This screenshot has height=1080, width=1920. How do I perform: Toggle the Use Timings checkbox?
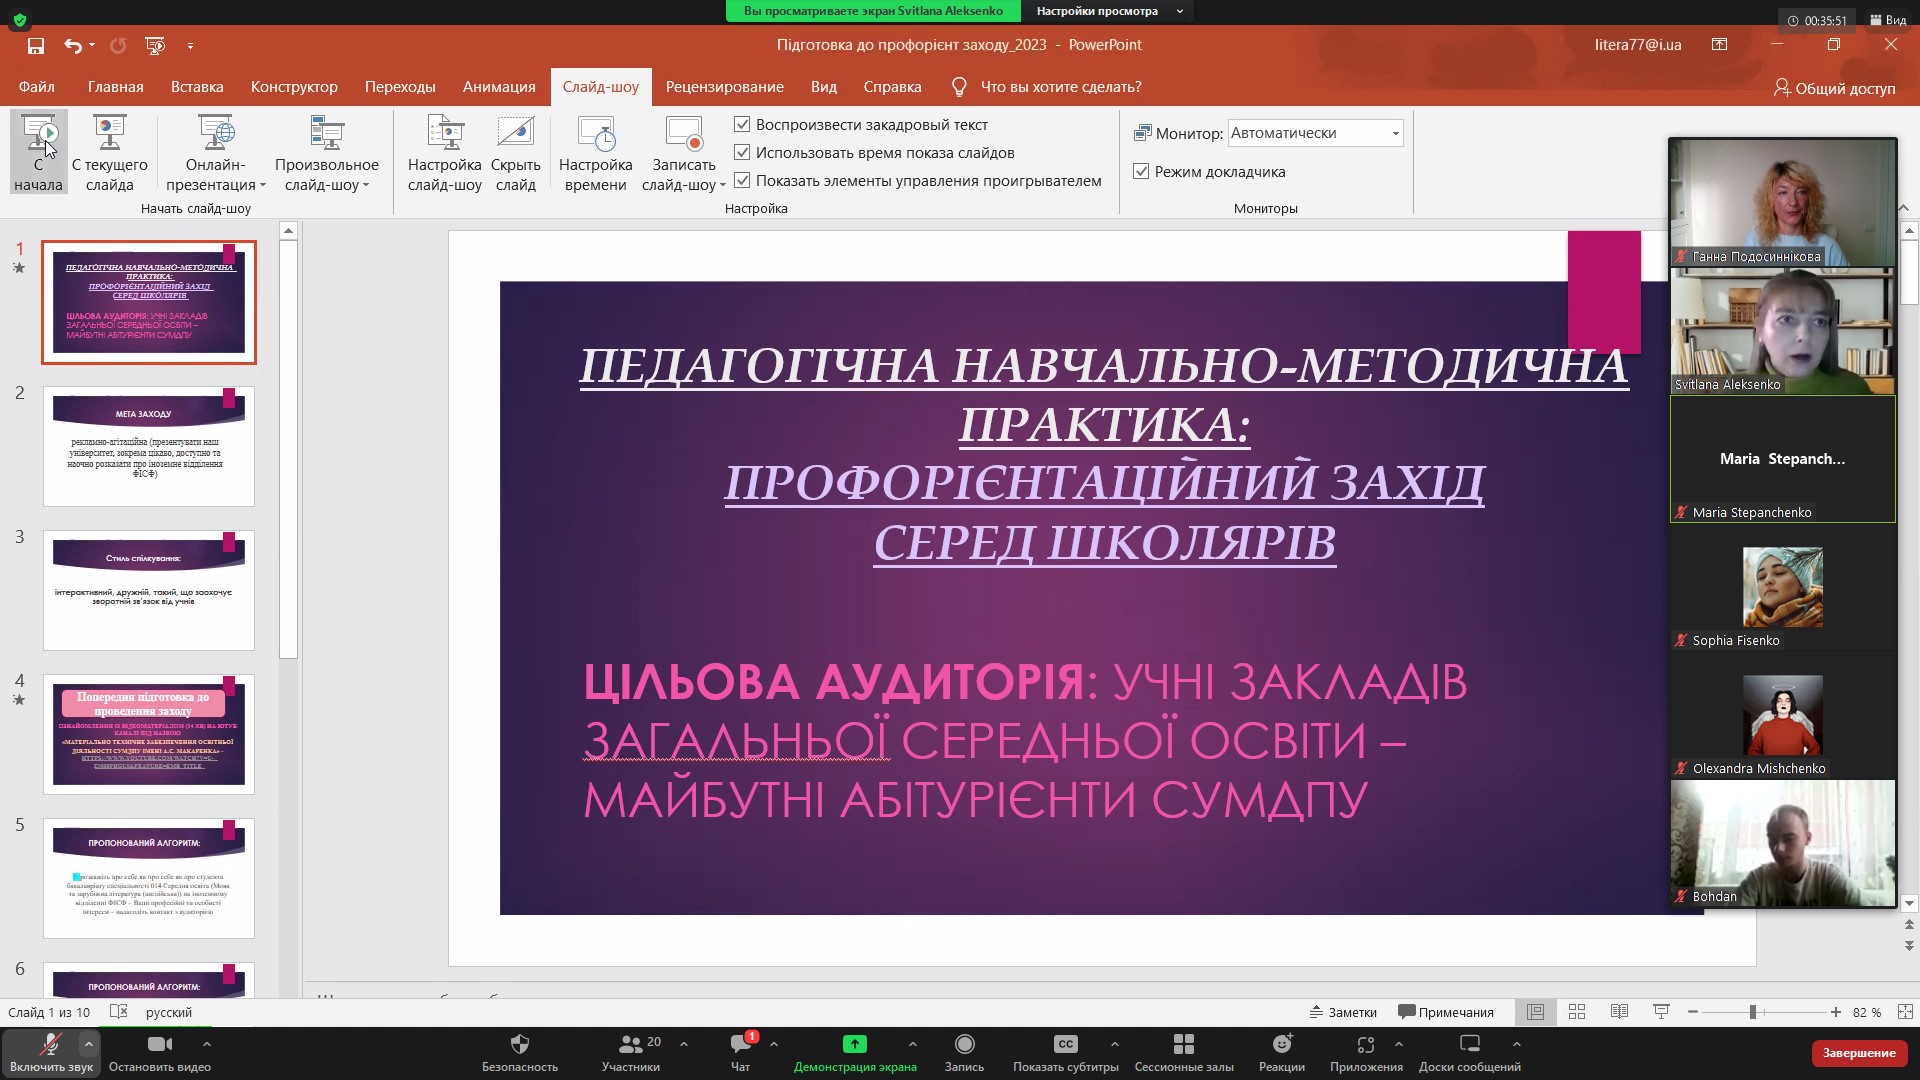[x=742, y=153]
